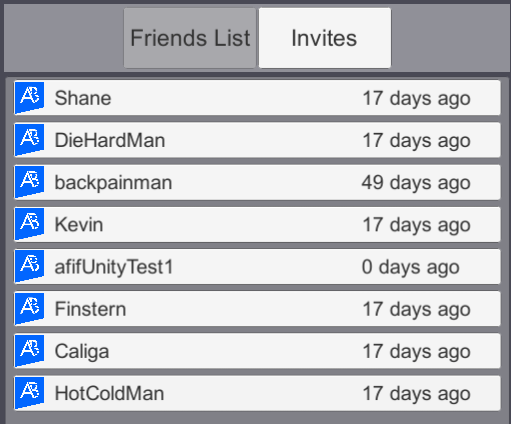This screenshot has height=424, width=511.
Task: Select the afifUnityTest1 invite from 0 days ago
Action: (257, 266)
